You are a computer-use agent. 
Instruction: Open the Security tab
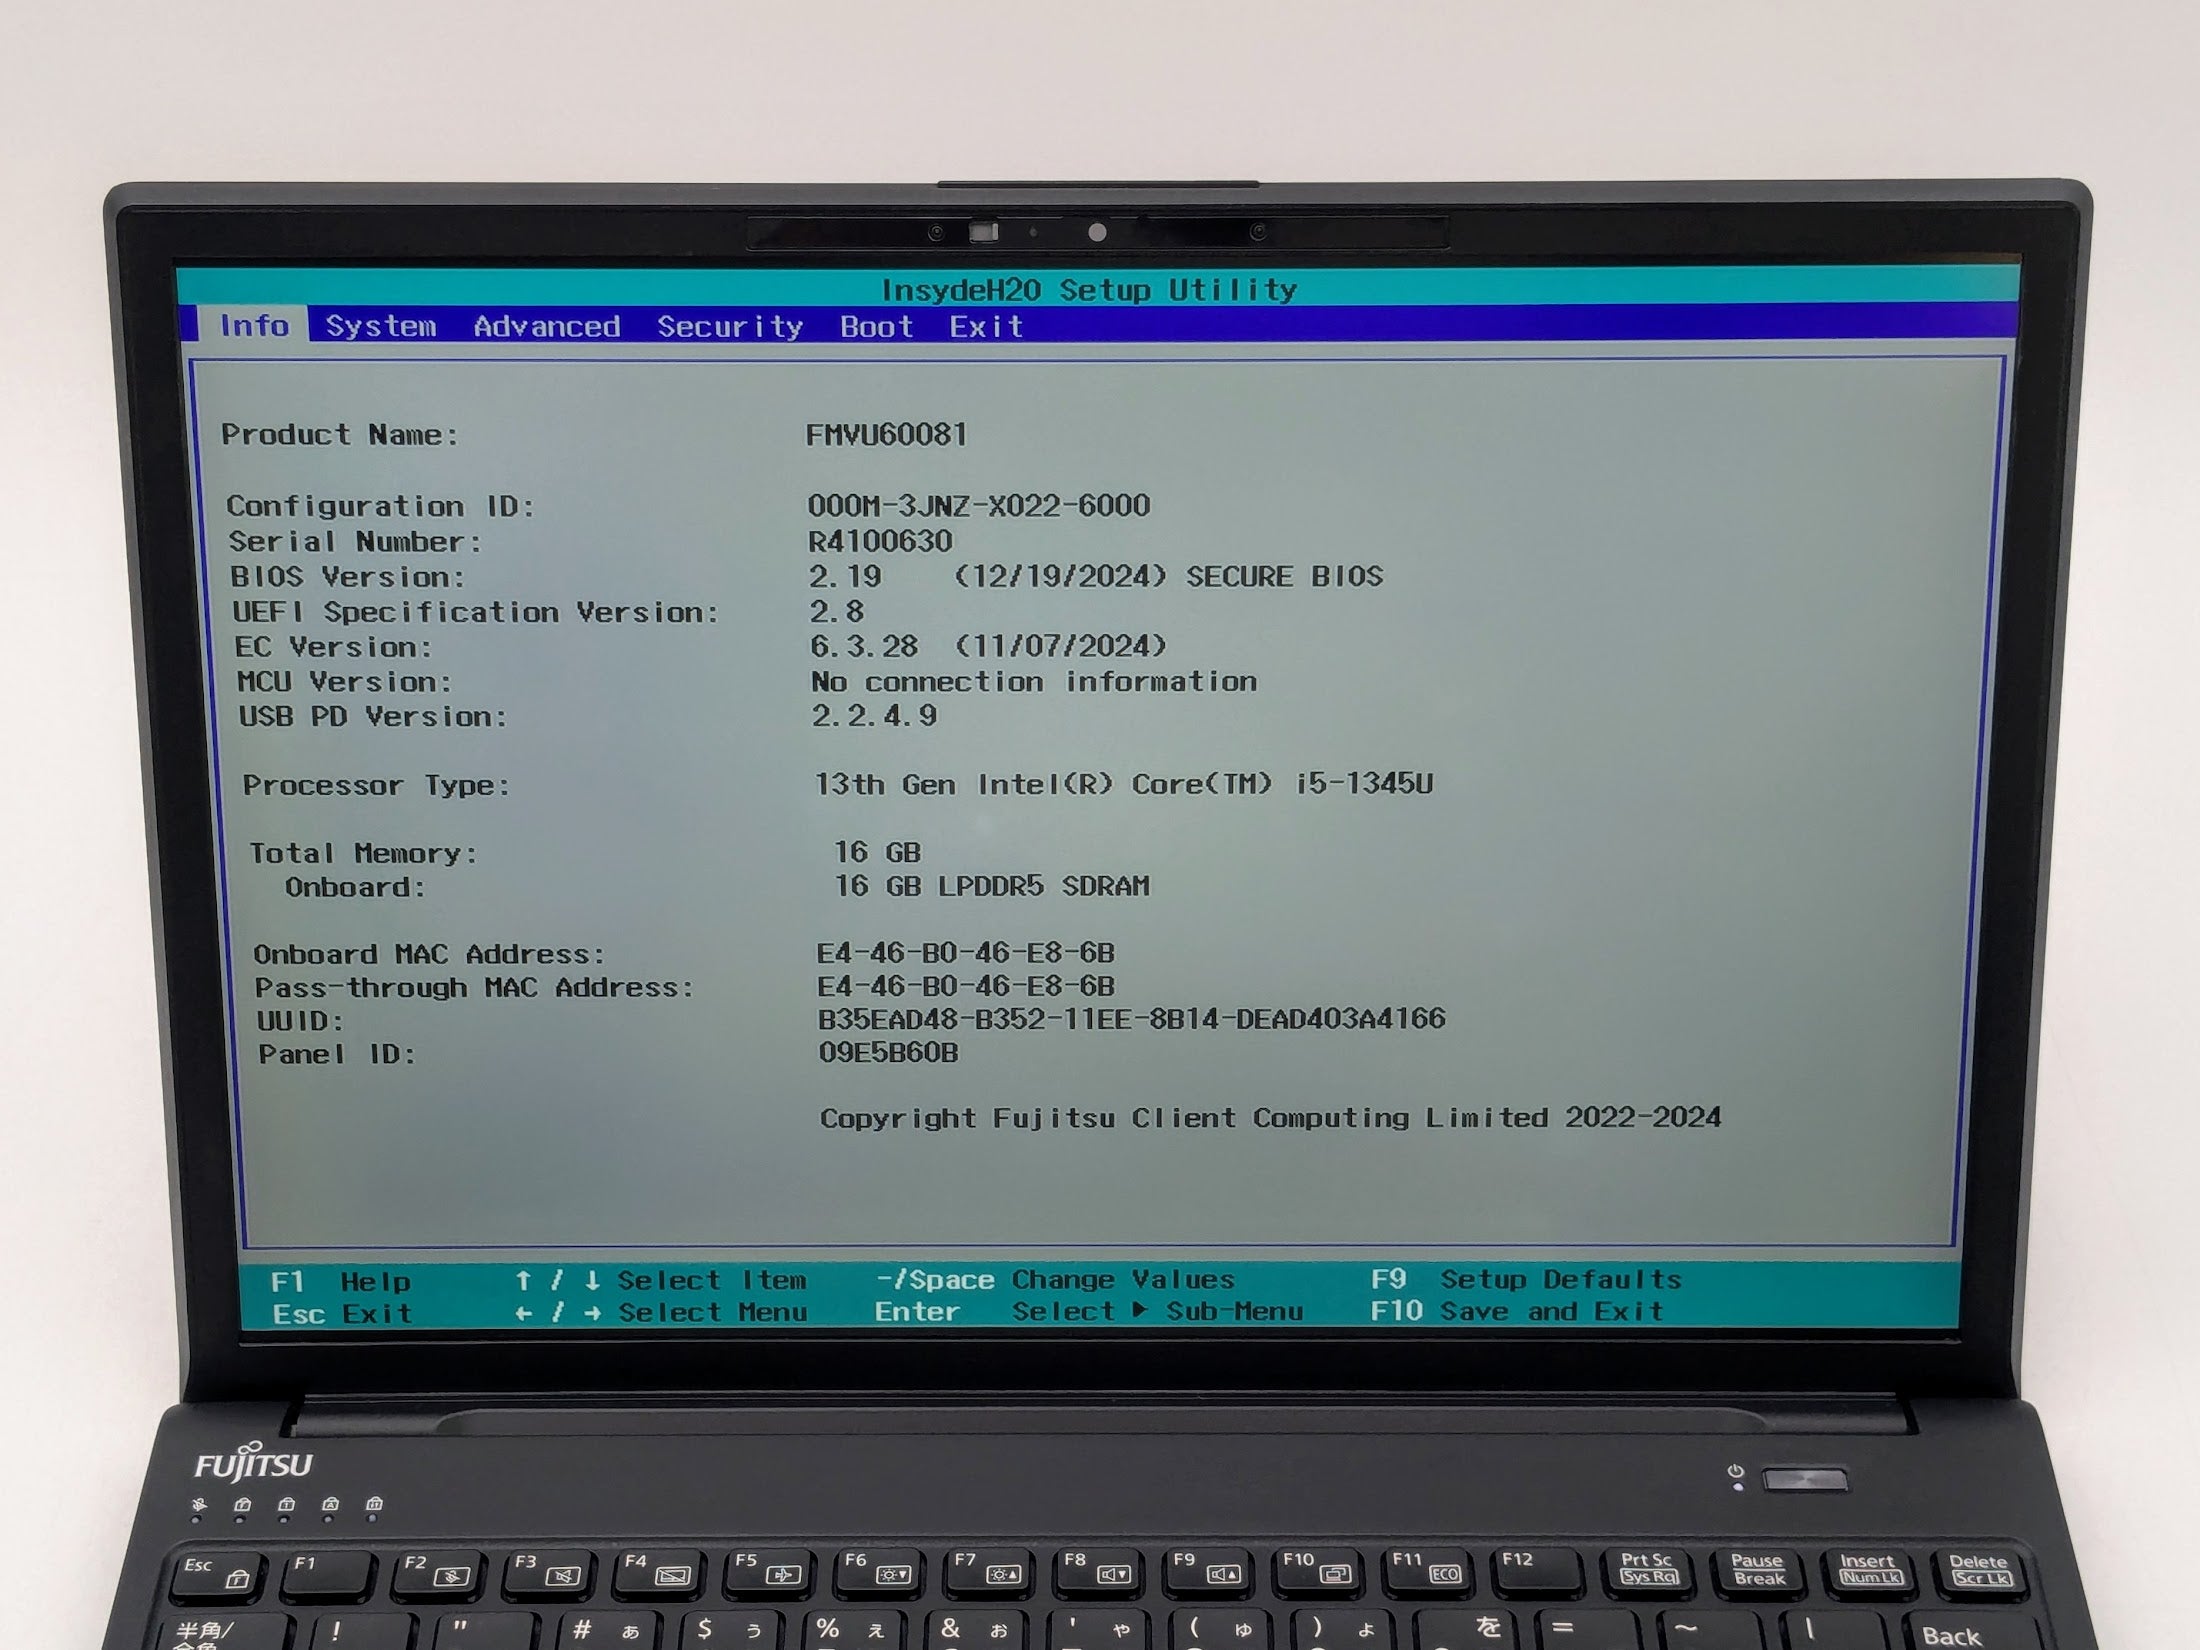730,327
